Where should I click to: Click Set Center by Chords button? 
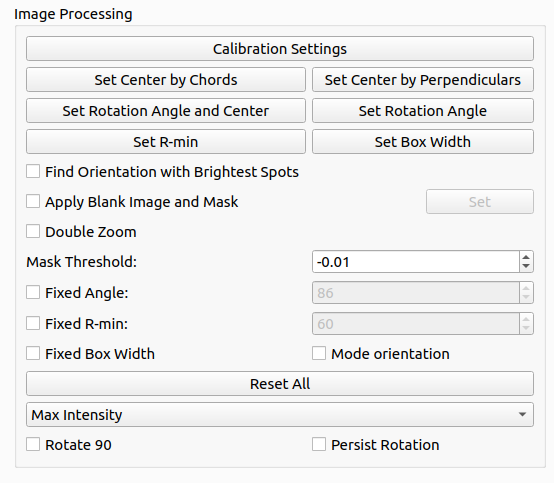166,79
